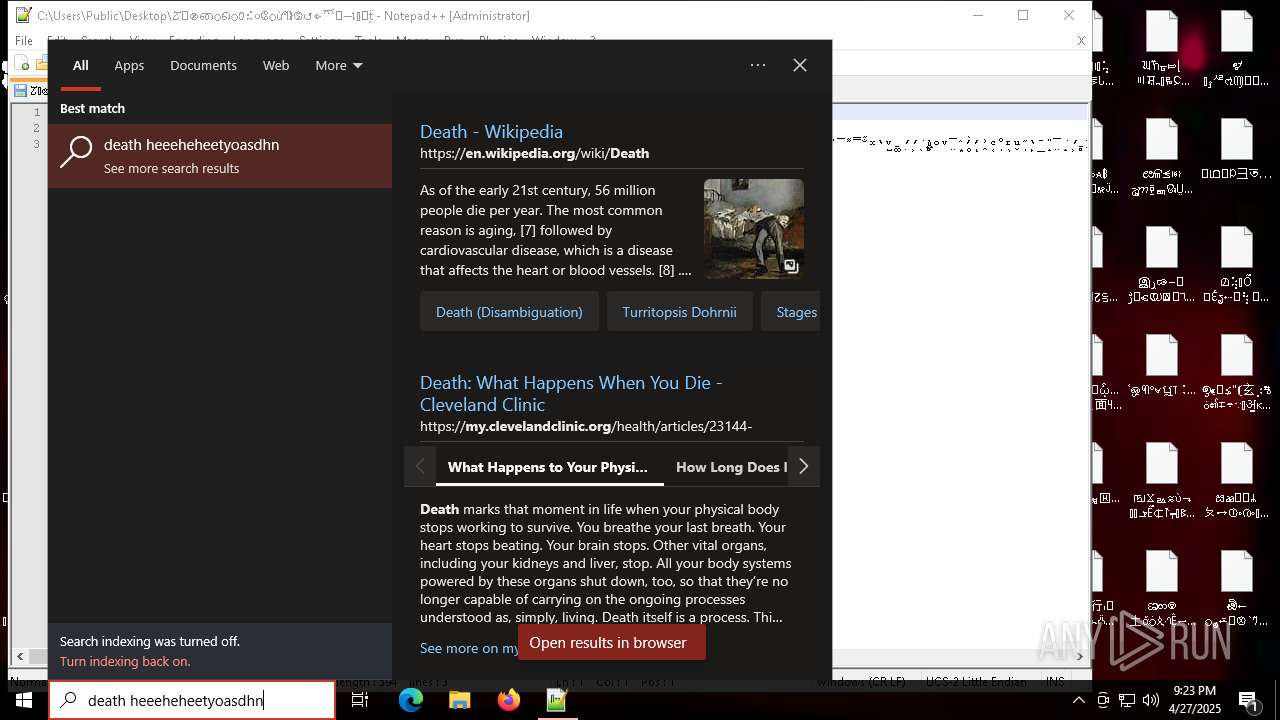Open Task View in the taskbar
Image resolution: width=1280 pixels, height=720 pixels.
[360, 700]
